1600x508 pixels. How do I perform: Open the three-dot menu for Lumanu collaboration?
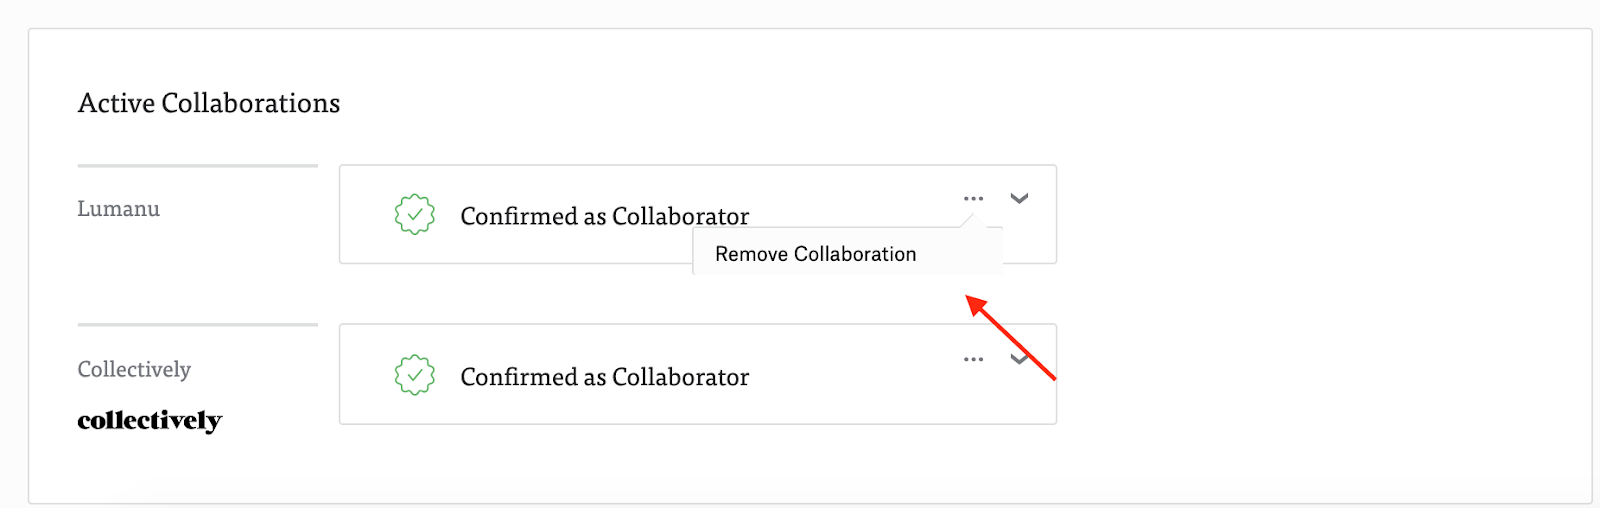click(x=973, y=198)
